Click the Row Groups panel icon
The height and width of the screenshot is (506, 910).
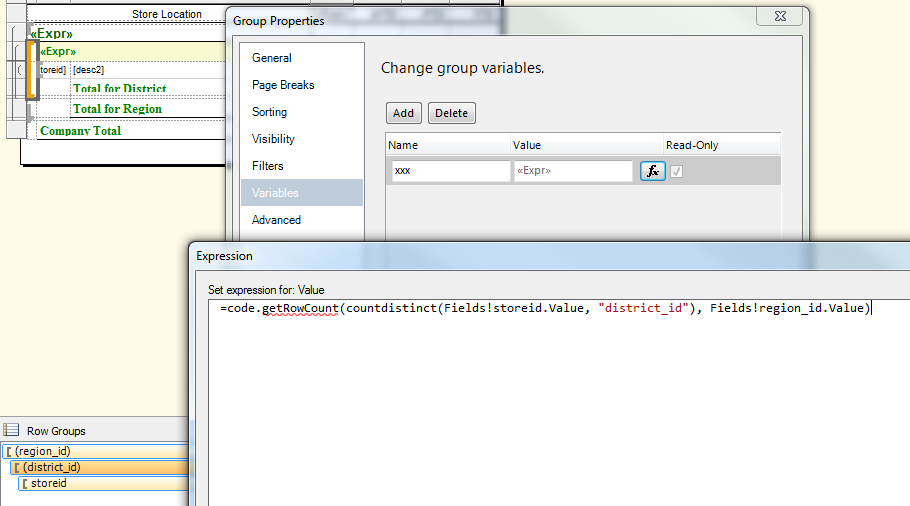pyautogui.click(x=10, y=430)
